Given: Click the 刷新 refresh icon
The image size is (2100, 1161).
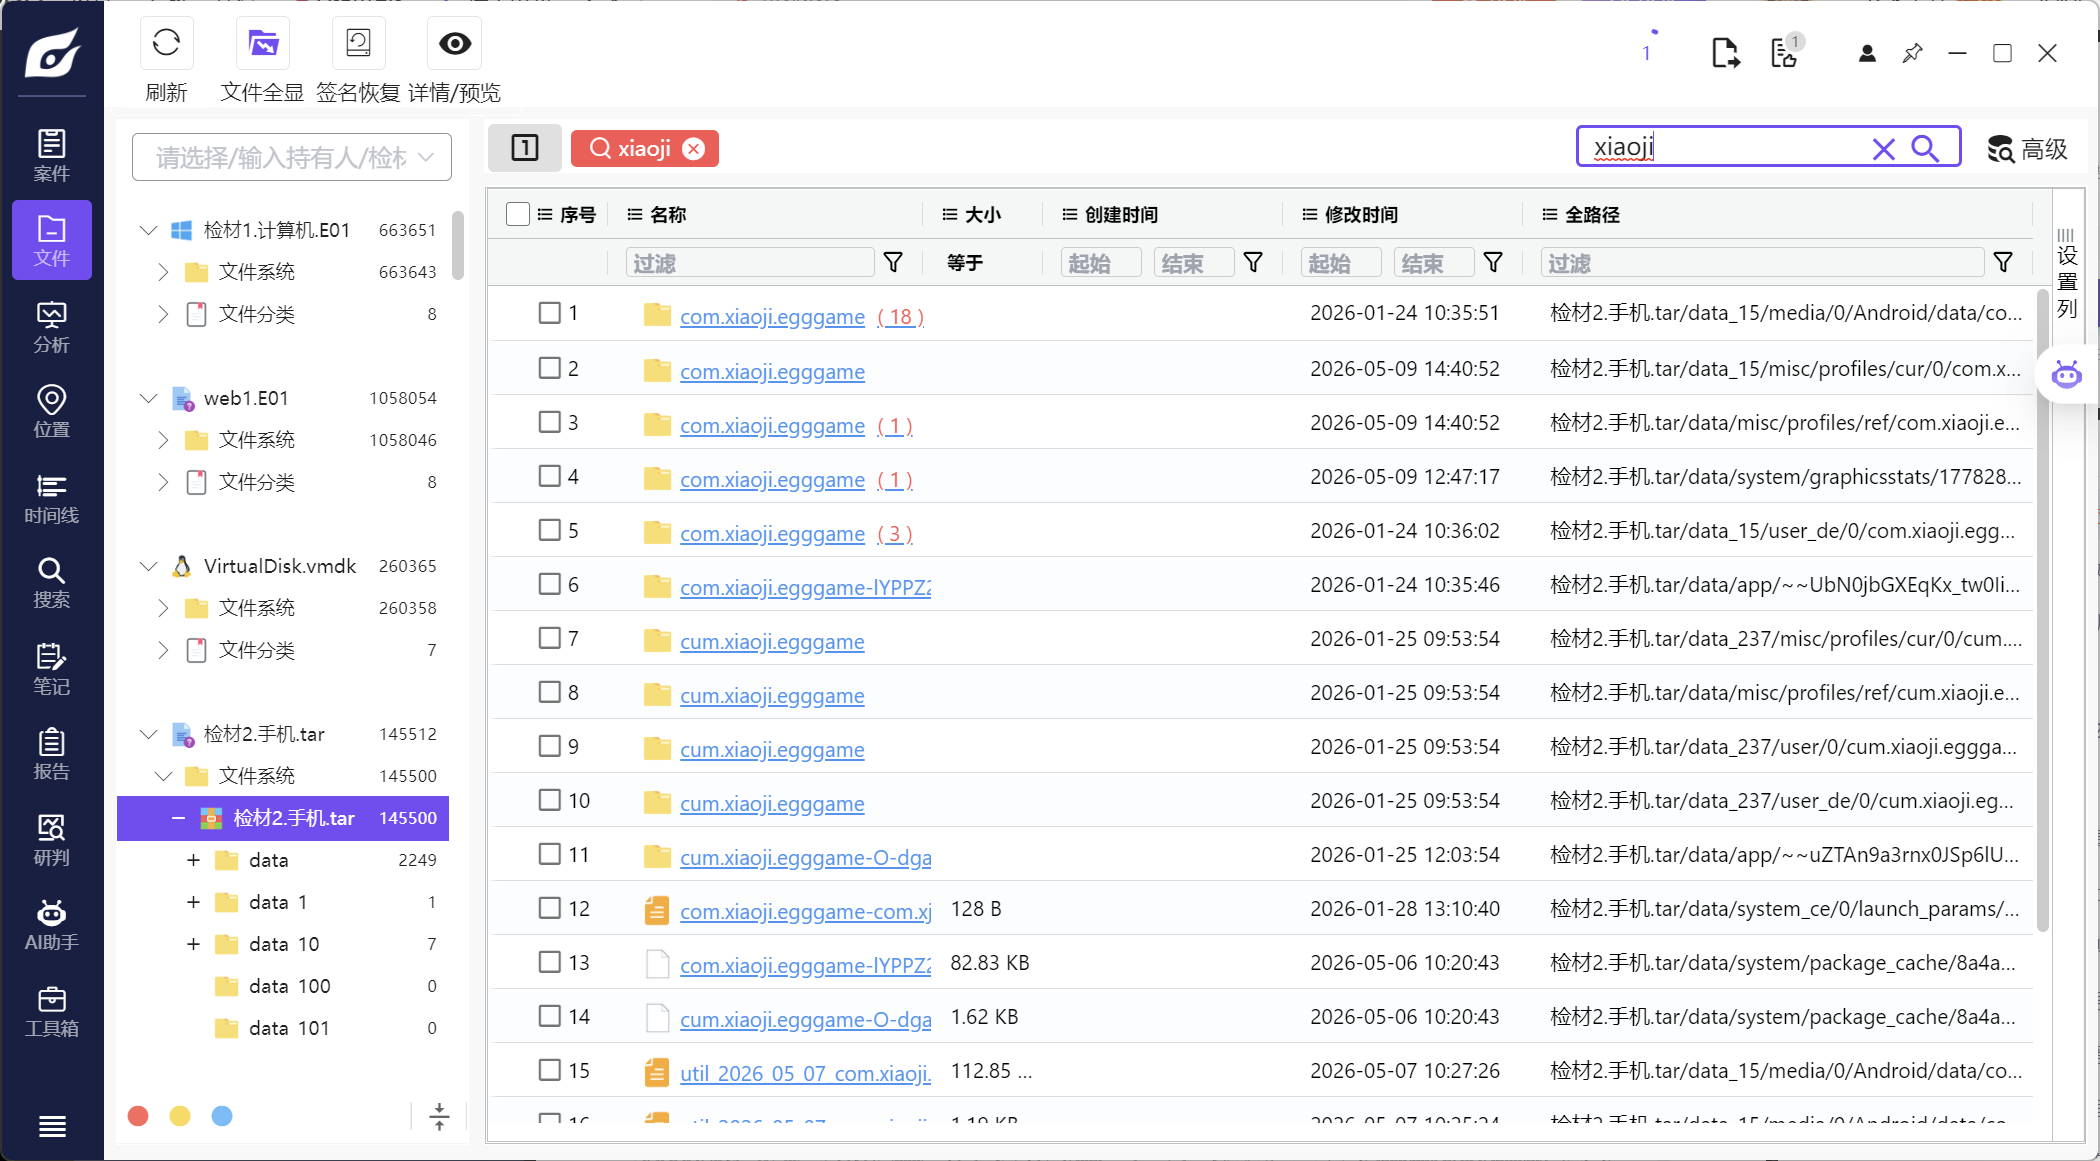Looking at the screenshot, I should tap(166, 43).
